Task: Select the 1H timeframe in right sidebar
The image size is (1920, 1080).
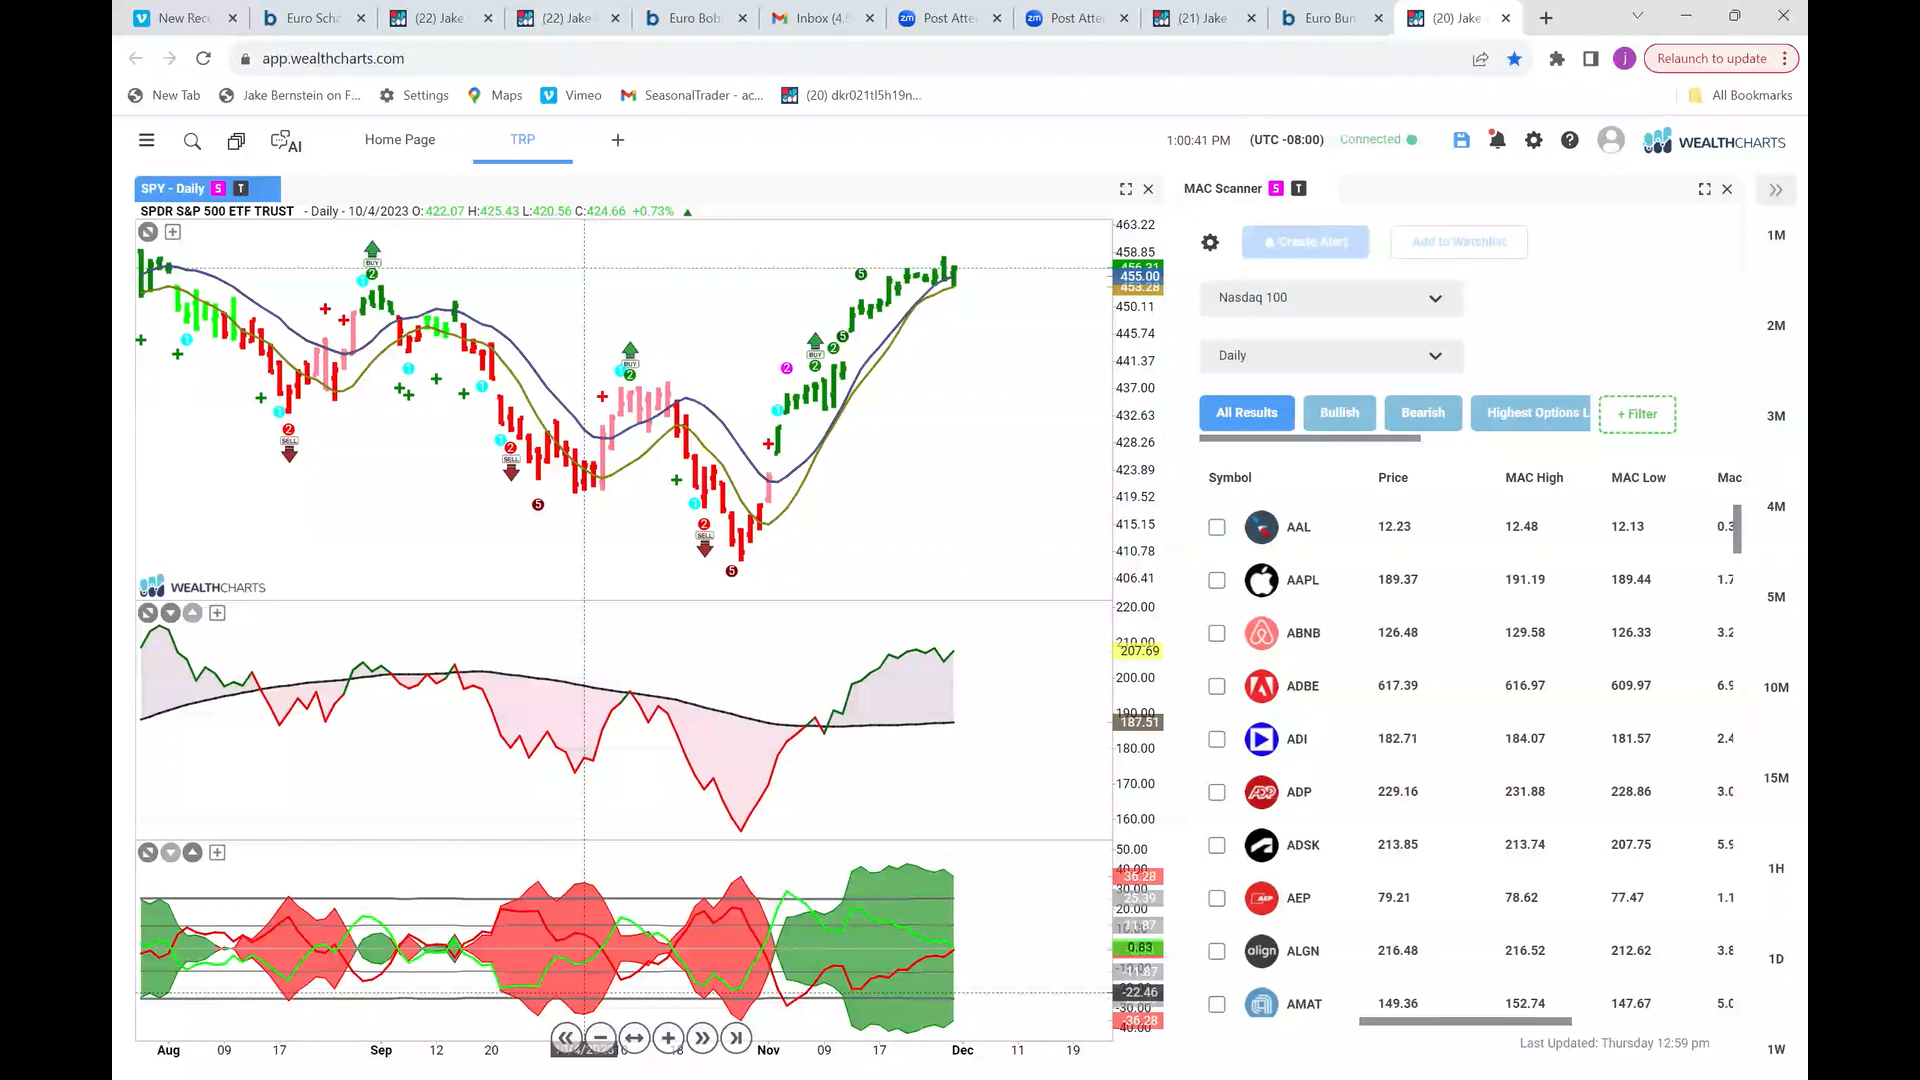Action: point(1776,869)
